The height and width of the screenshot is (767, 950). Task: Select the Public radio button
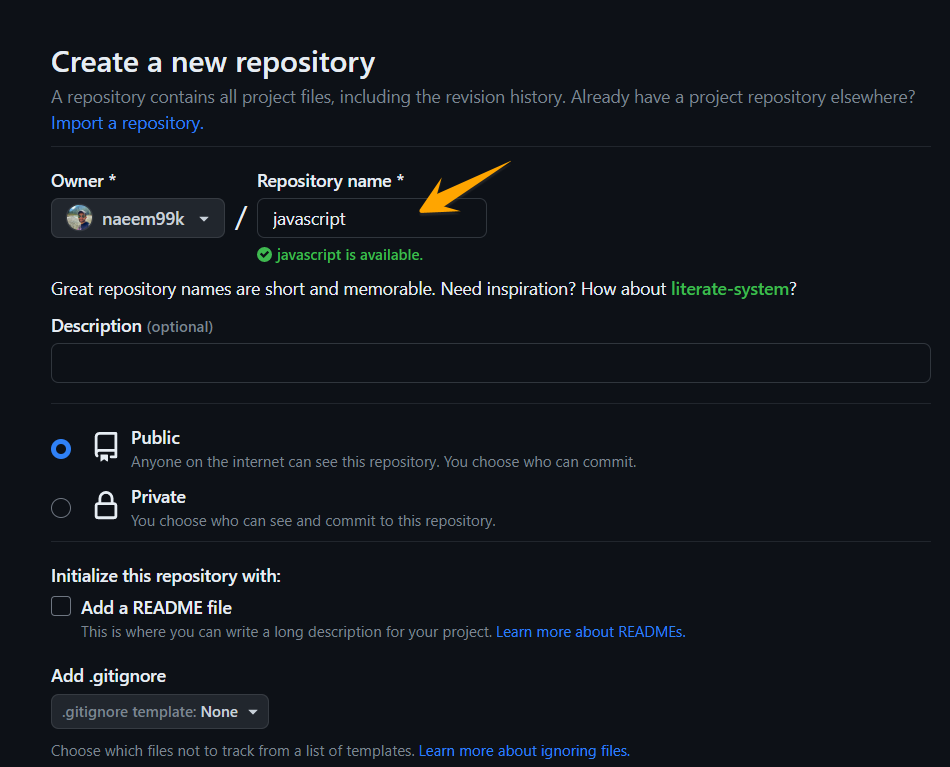coord(61,449)
